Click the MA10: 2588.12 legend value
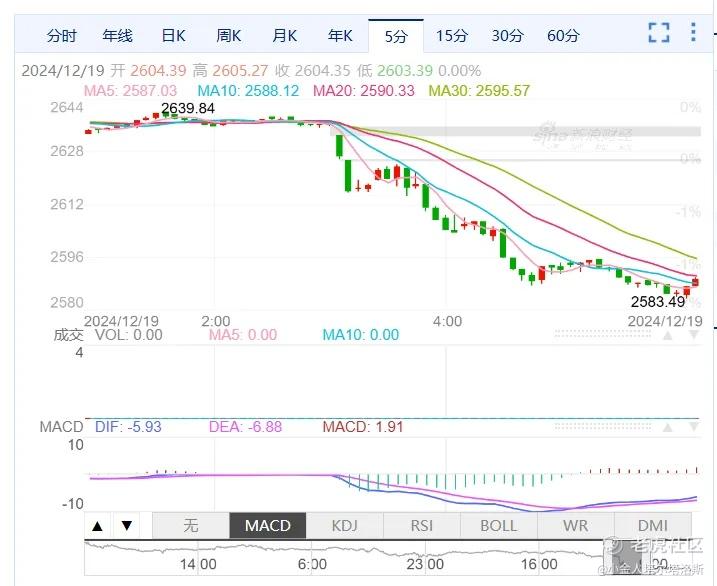 [248, 91]
